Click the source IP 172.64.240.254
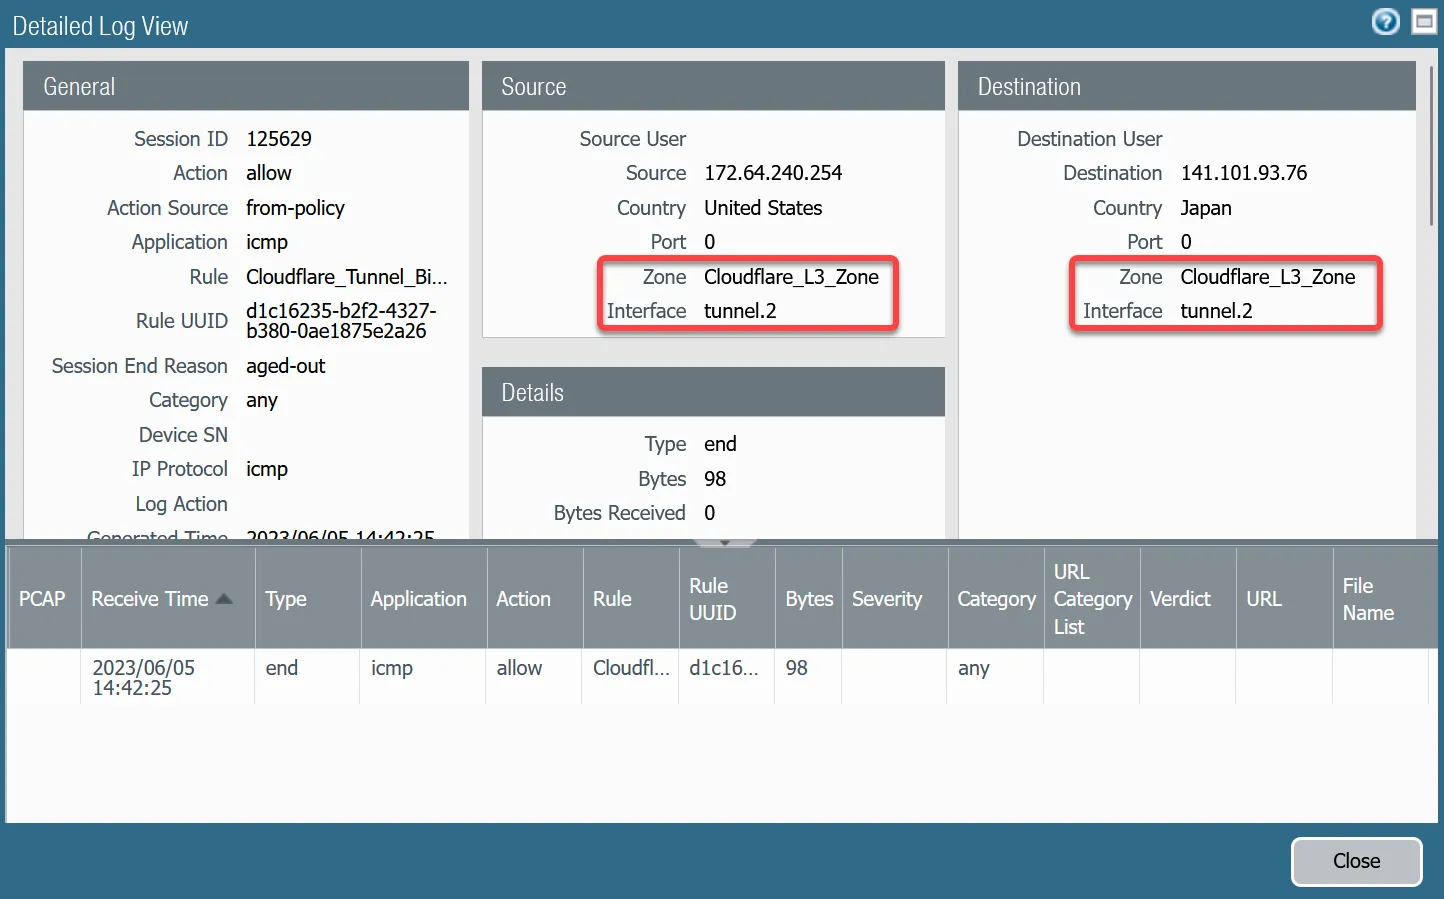This screenshot has height=899, width=1444. tap(773, 172)
